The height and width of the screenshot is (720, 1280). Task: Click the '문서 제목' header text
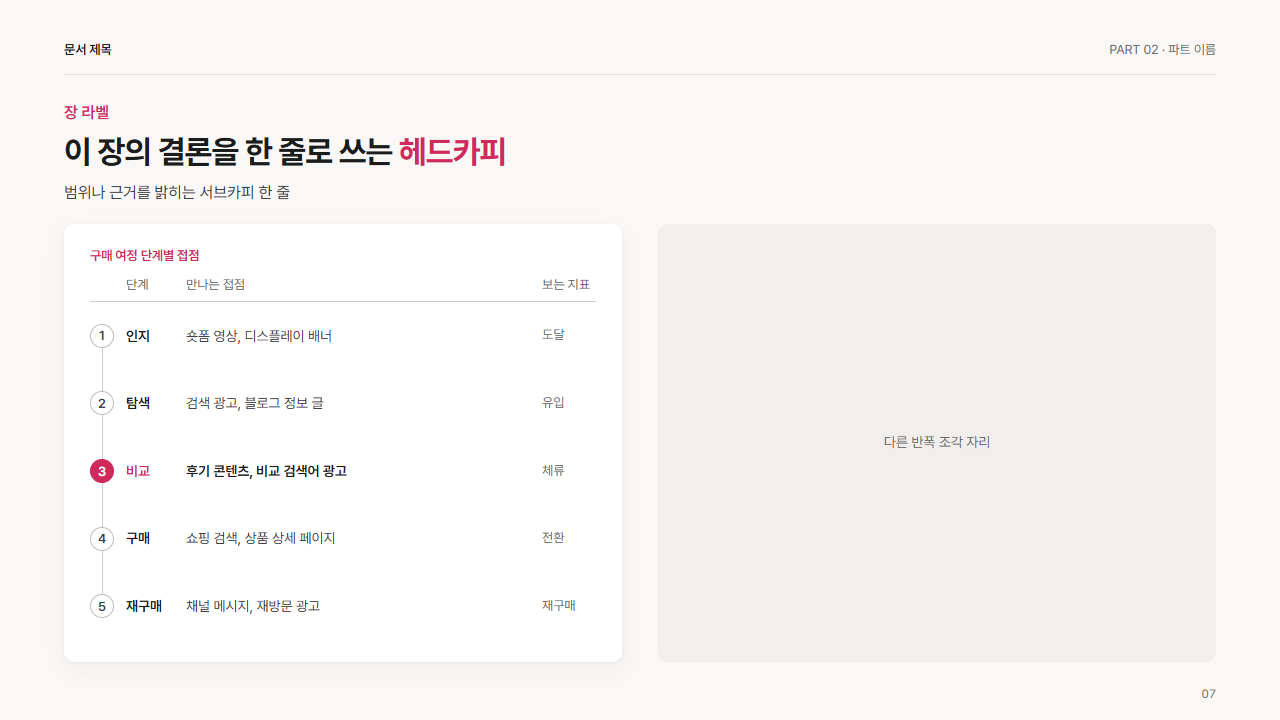tap(88, 49)
